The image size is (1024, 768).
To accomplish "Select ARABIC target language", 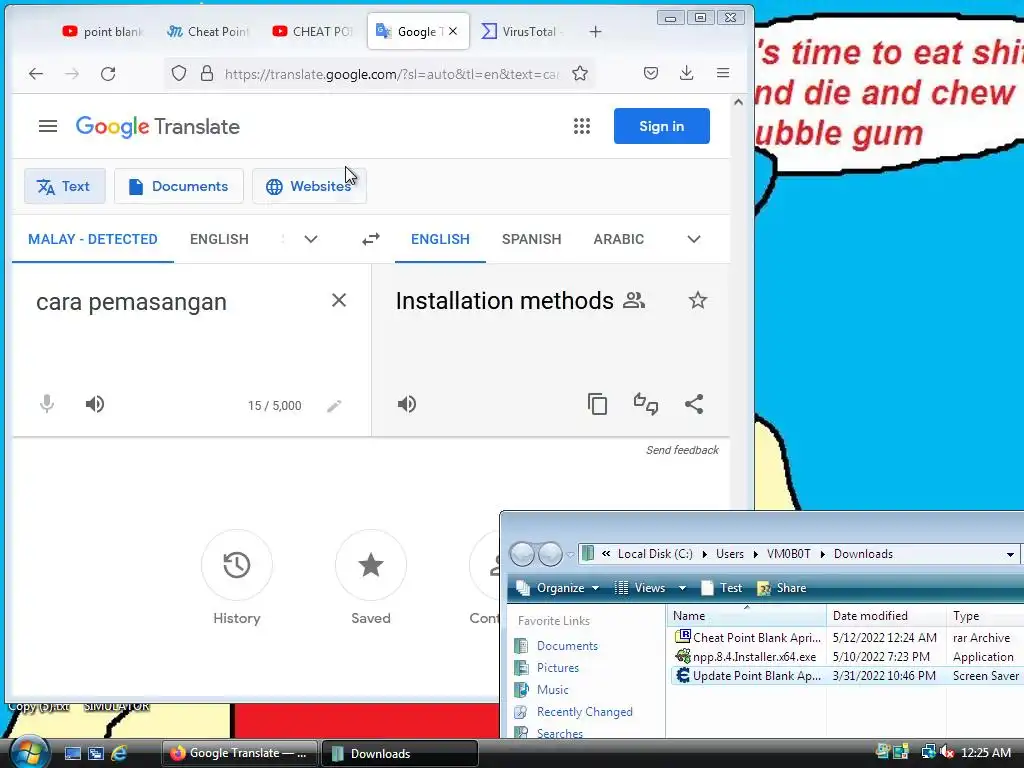I will [x=618, y=239].
